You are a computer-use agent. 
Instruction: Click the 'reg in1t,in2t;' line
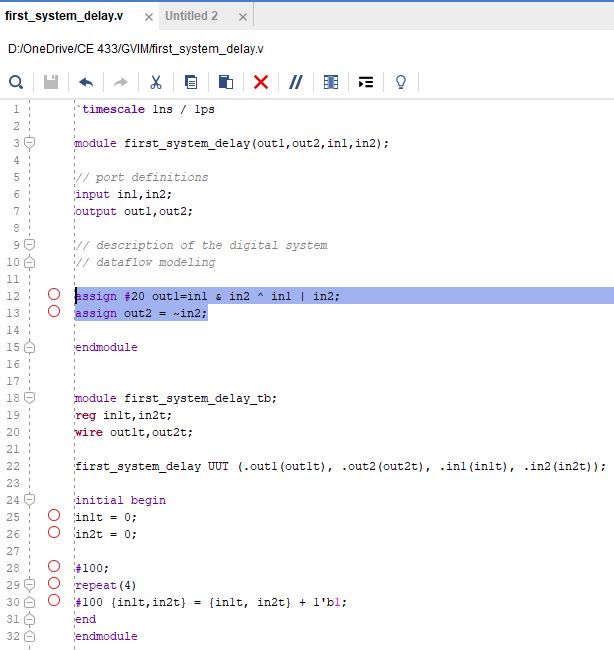[x=123, y=415]
